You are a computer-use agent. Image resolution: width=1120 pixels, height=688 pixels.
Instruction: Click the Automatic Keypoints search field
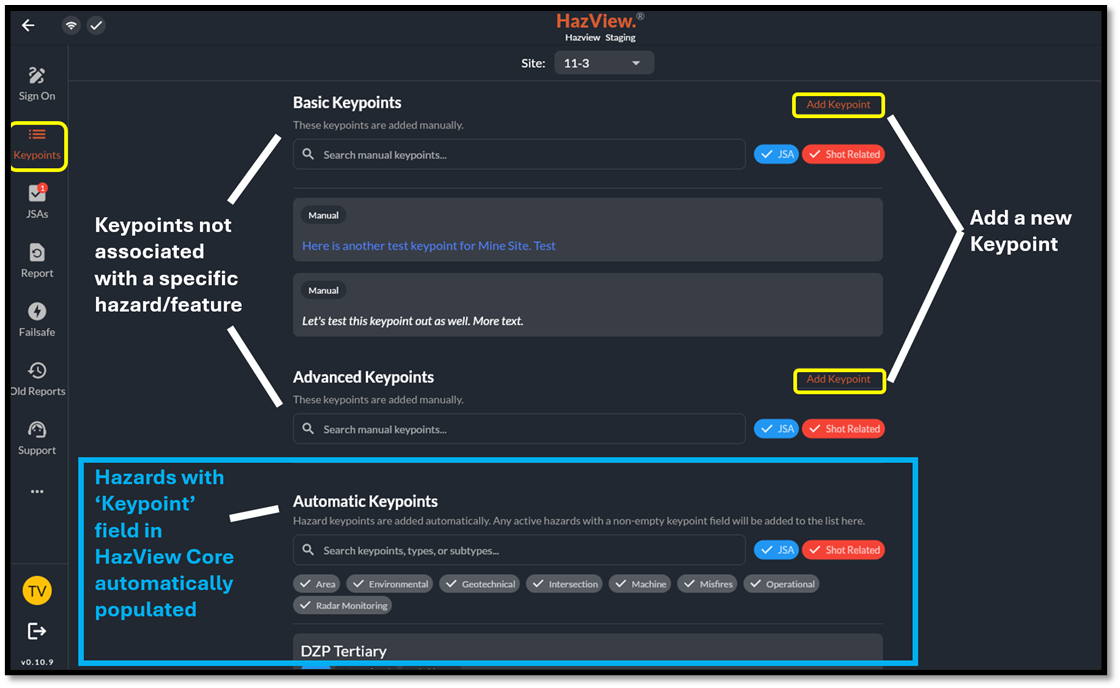[x=518, y=550]
